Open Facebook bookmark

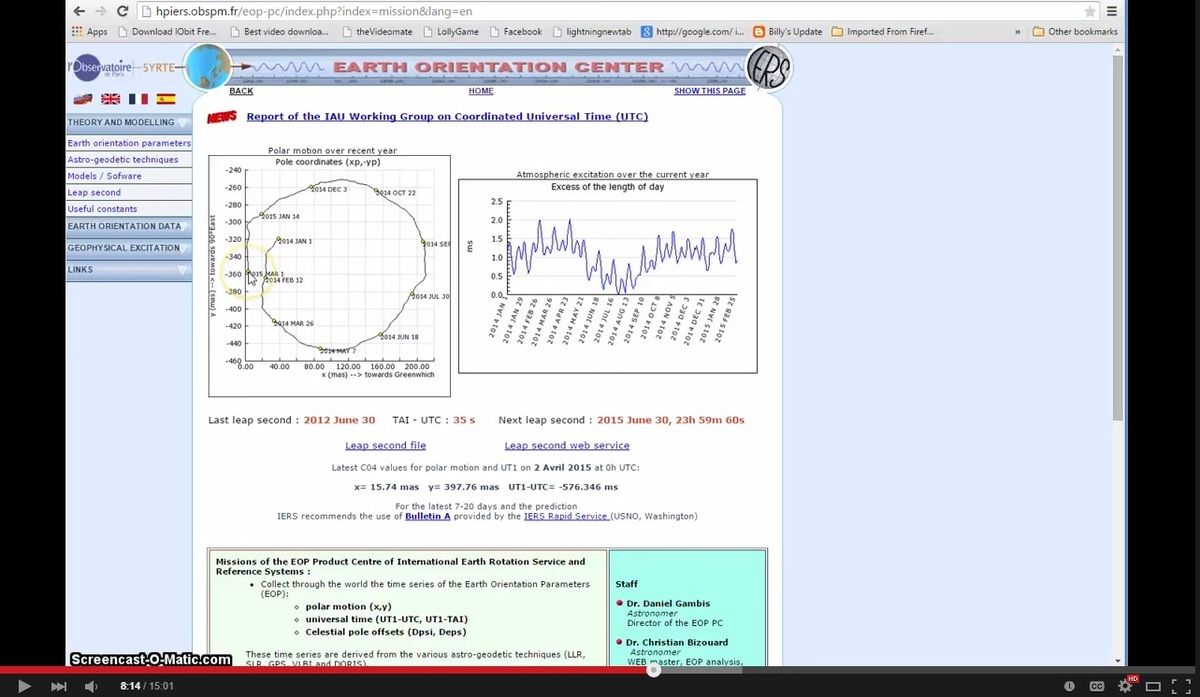coord(515,32)
